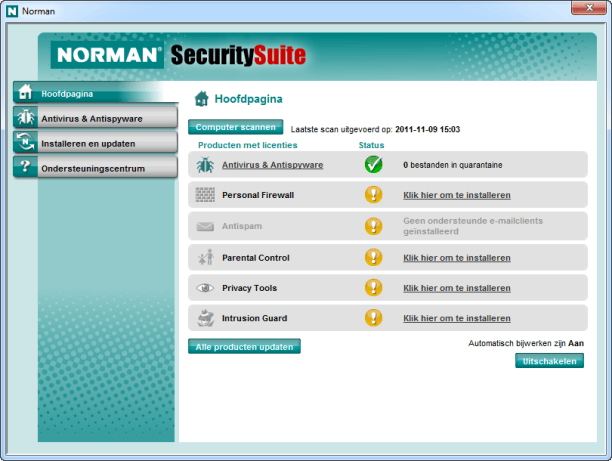The image size is (612, 461).
Task: Click the Intrusion Guard burglar icon
Action: coord(206,318)
